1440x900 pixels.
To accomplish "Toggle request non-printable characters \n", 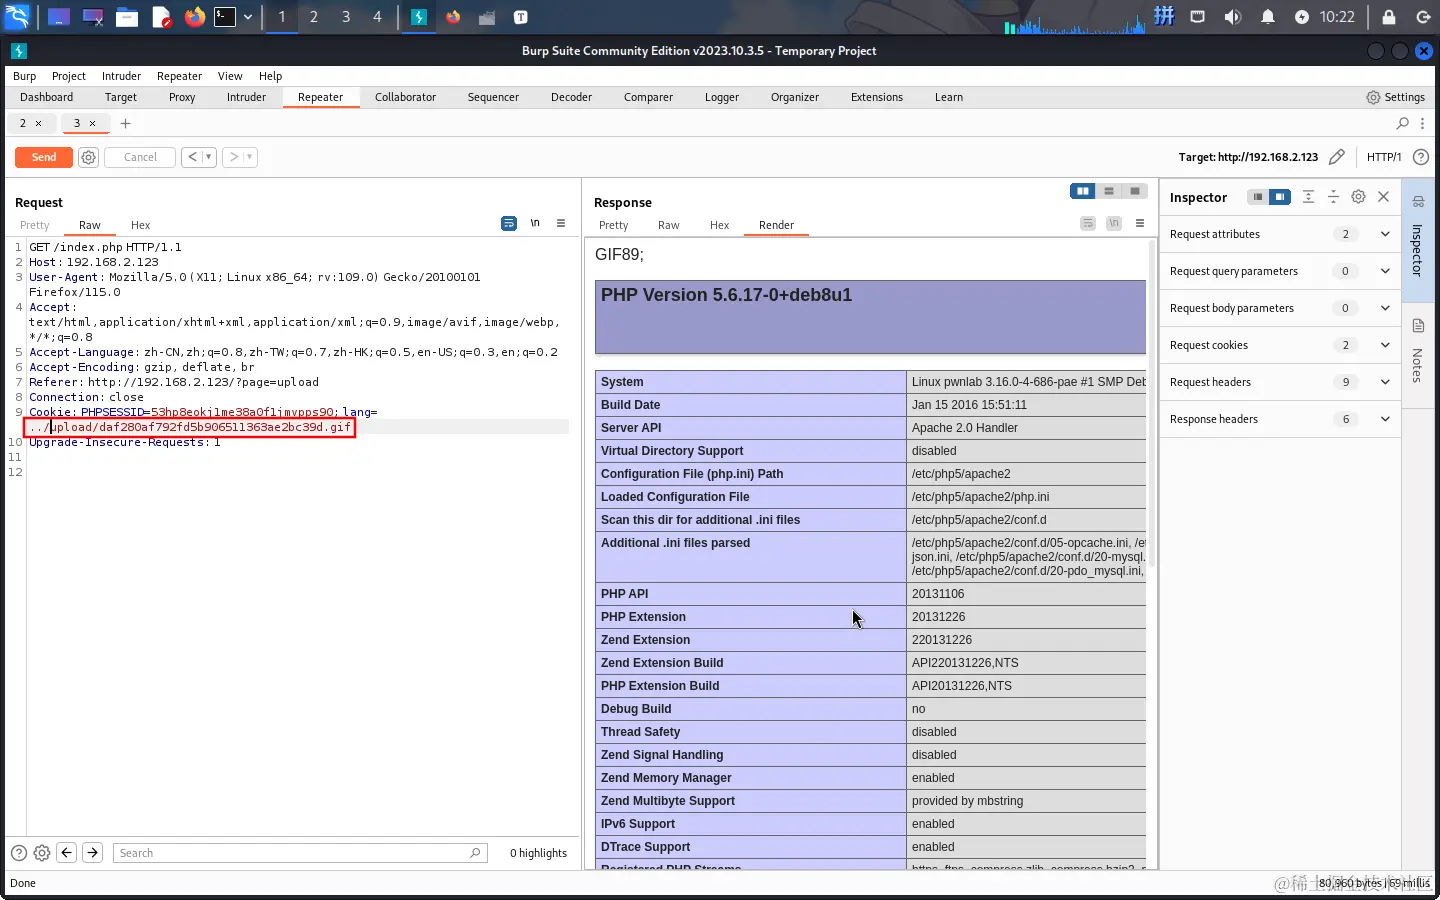I will coord(535,223).
